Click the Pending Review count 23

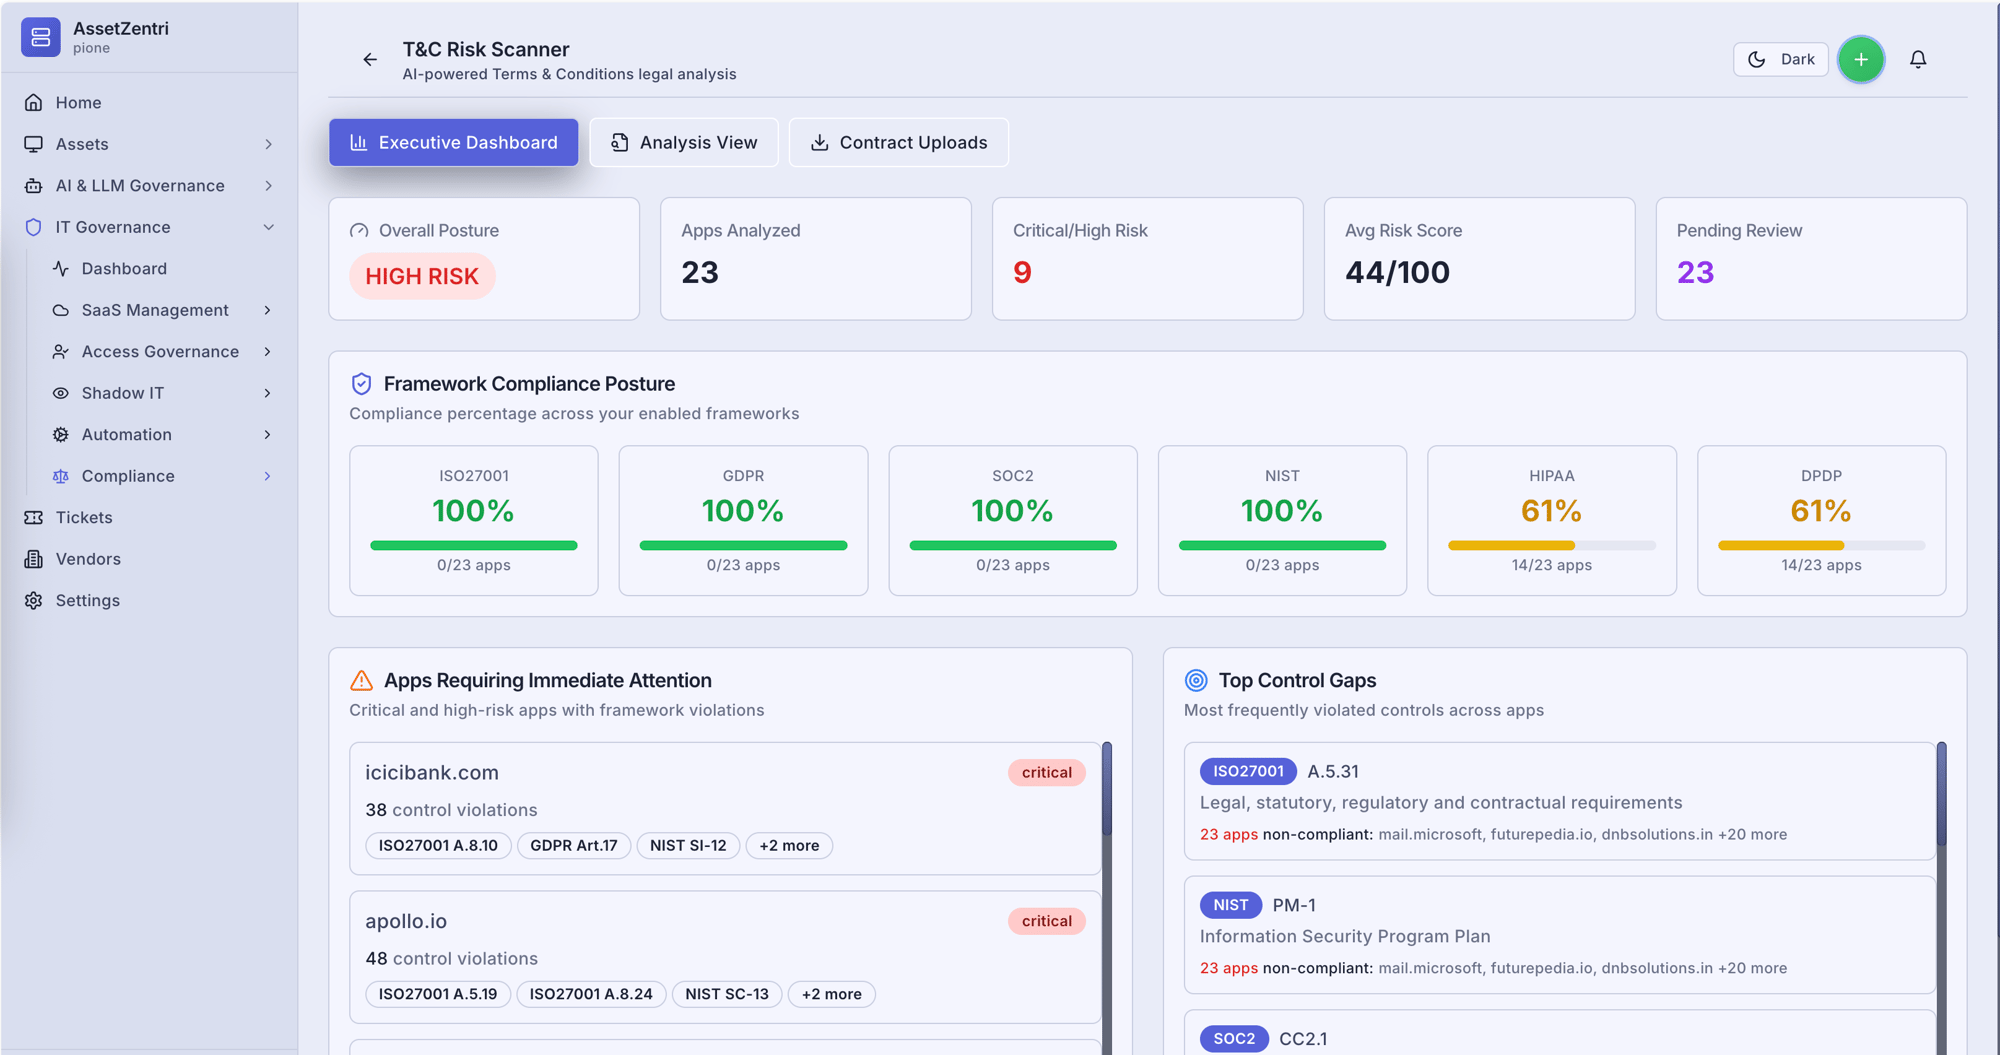[1695, 273]
